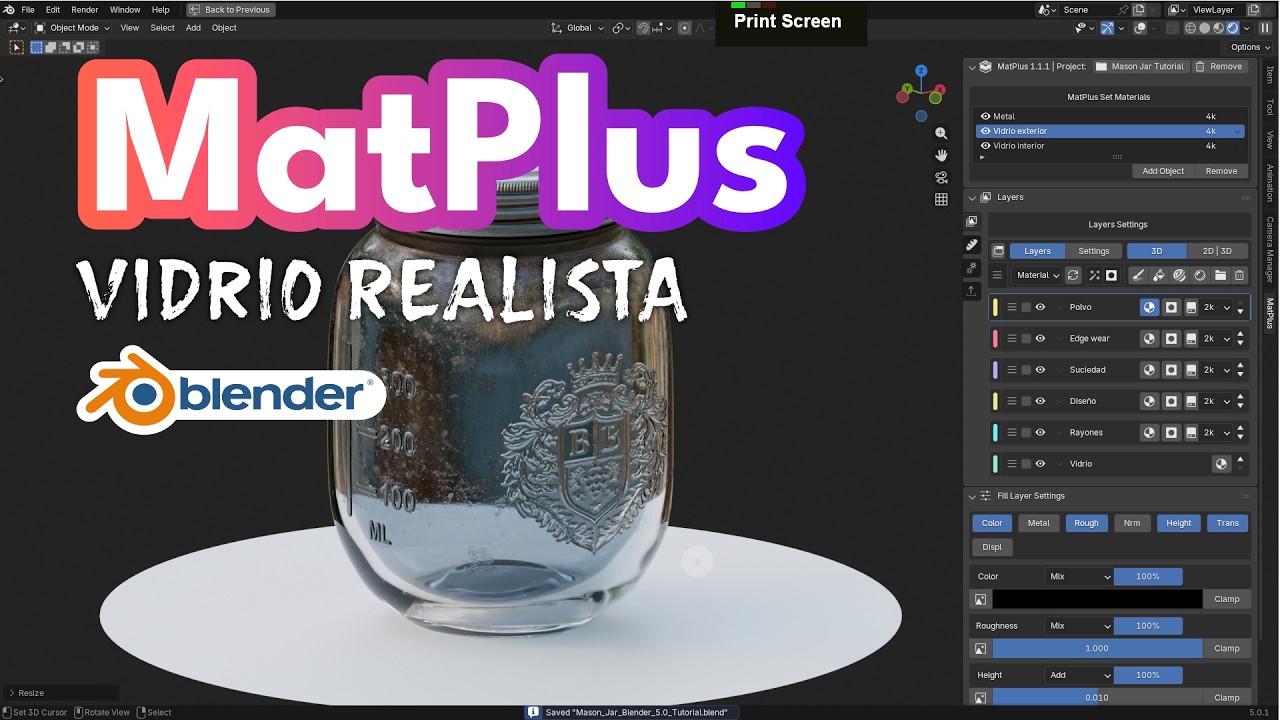
Task: Click Remove next to Mason Jar Tutorial
Action: coord(1220,66)
